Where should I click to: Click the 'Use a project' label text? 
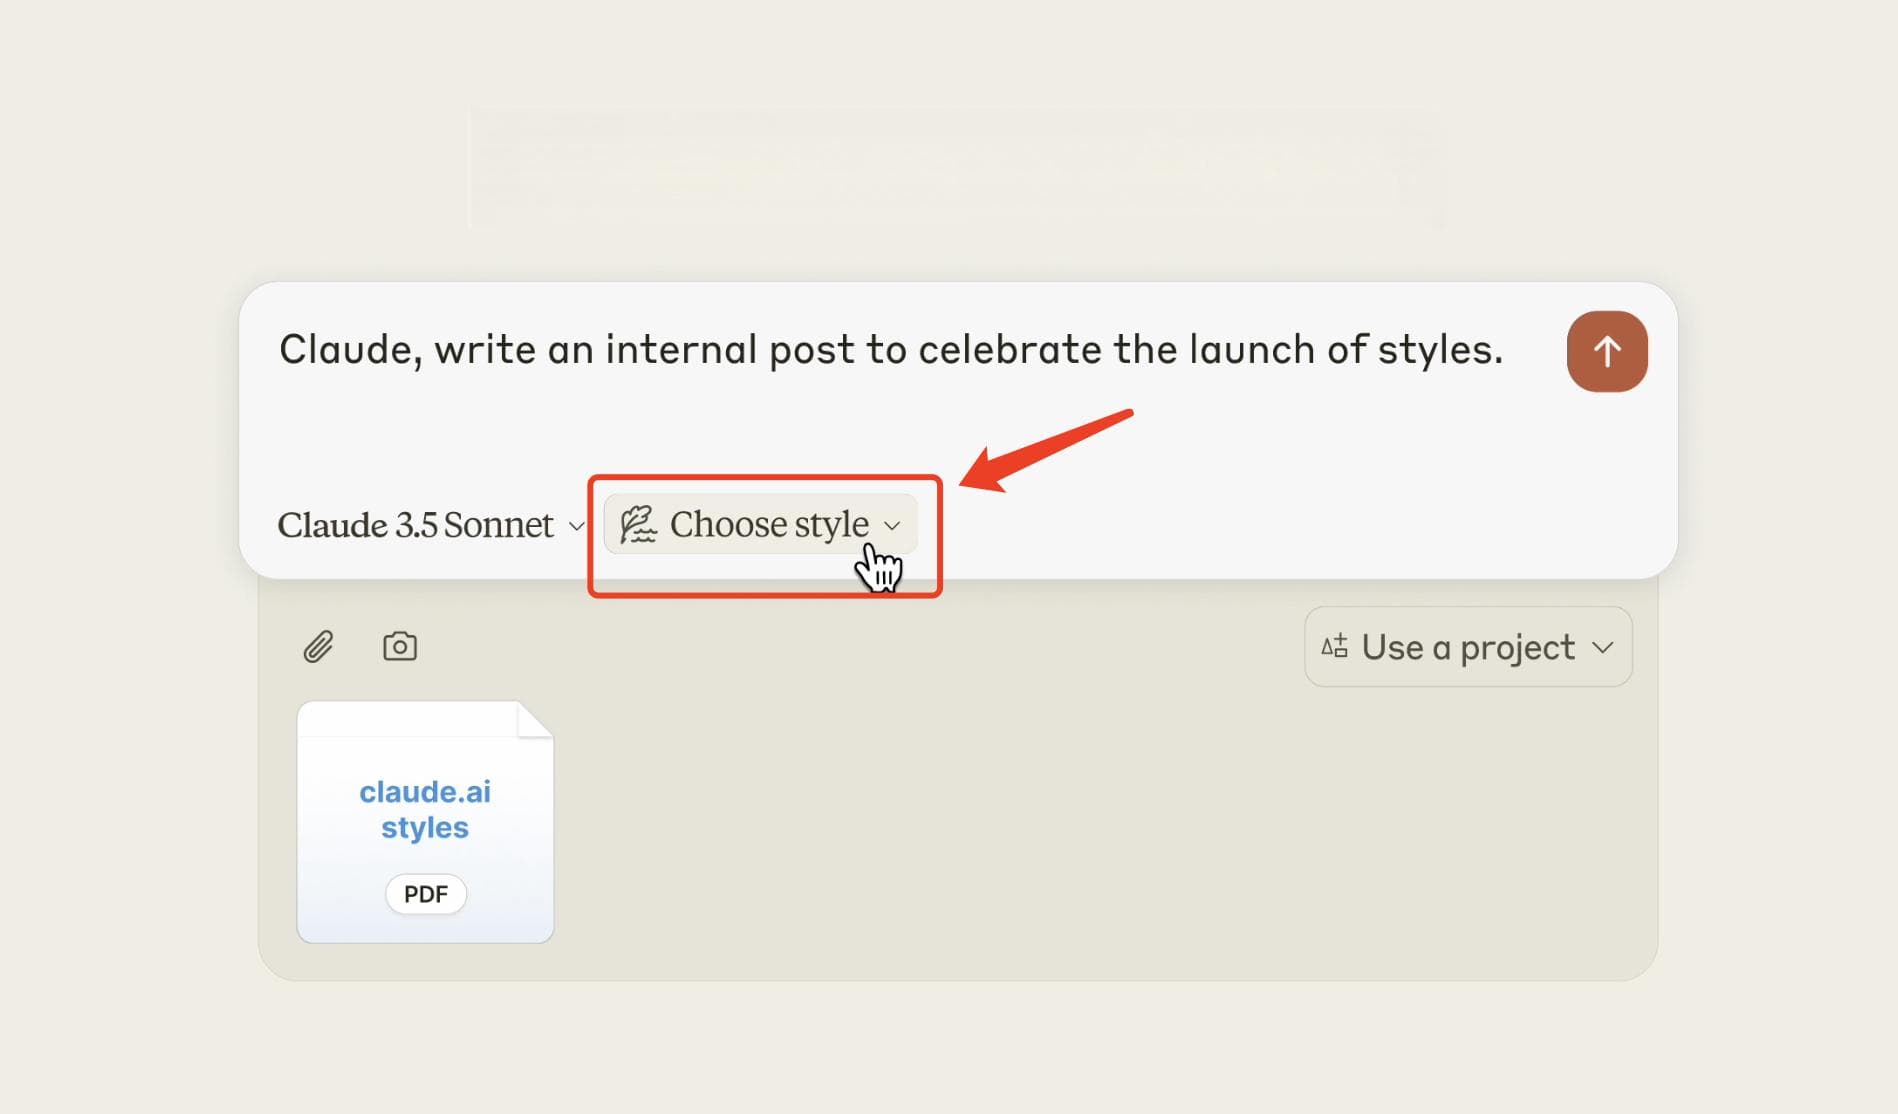pos(1468,648)
